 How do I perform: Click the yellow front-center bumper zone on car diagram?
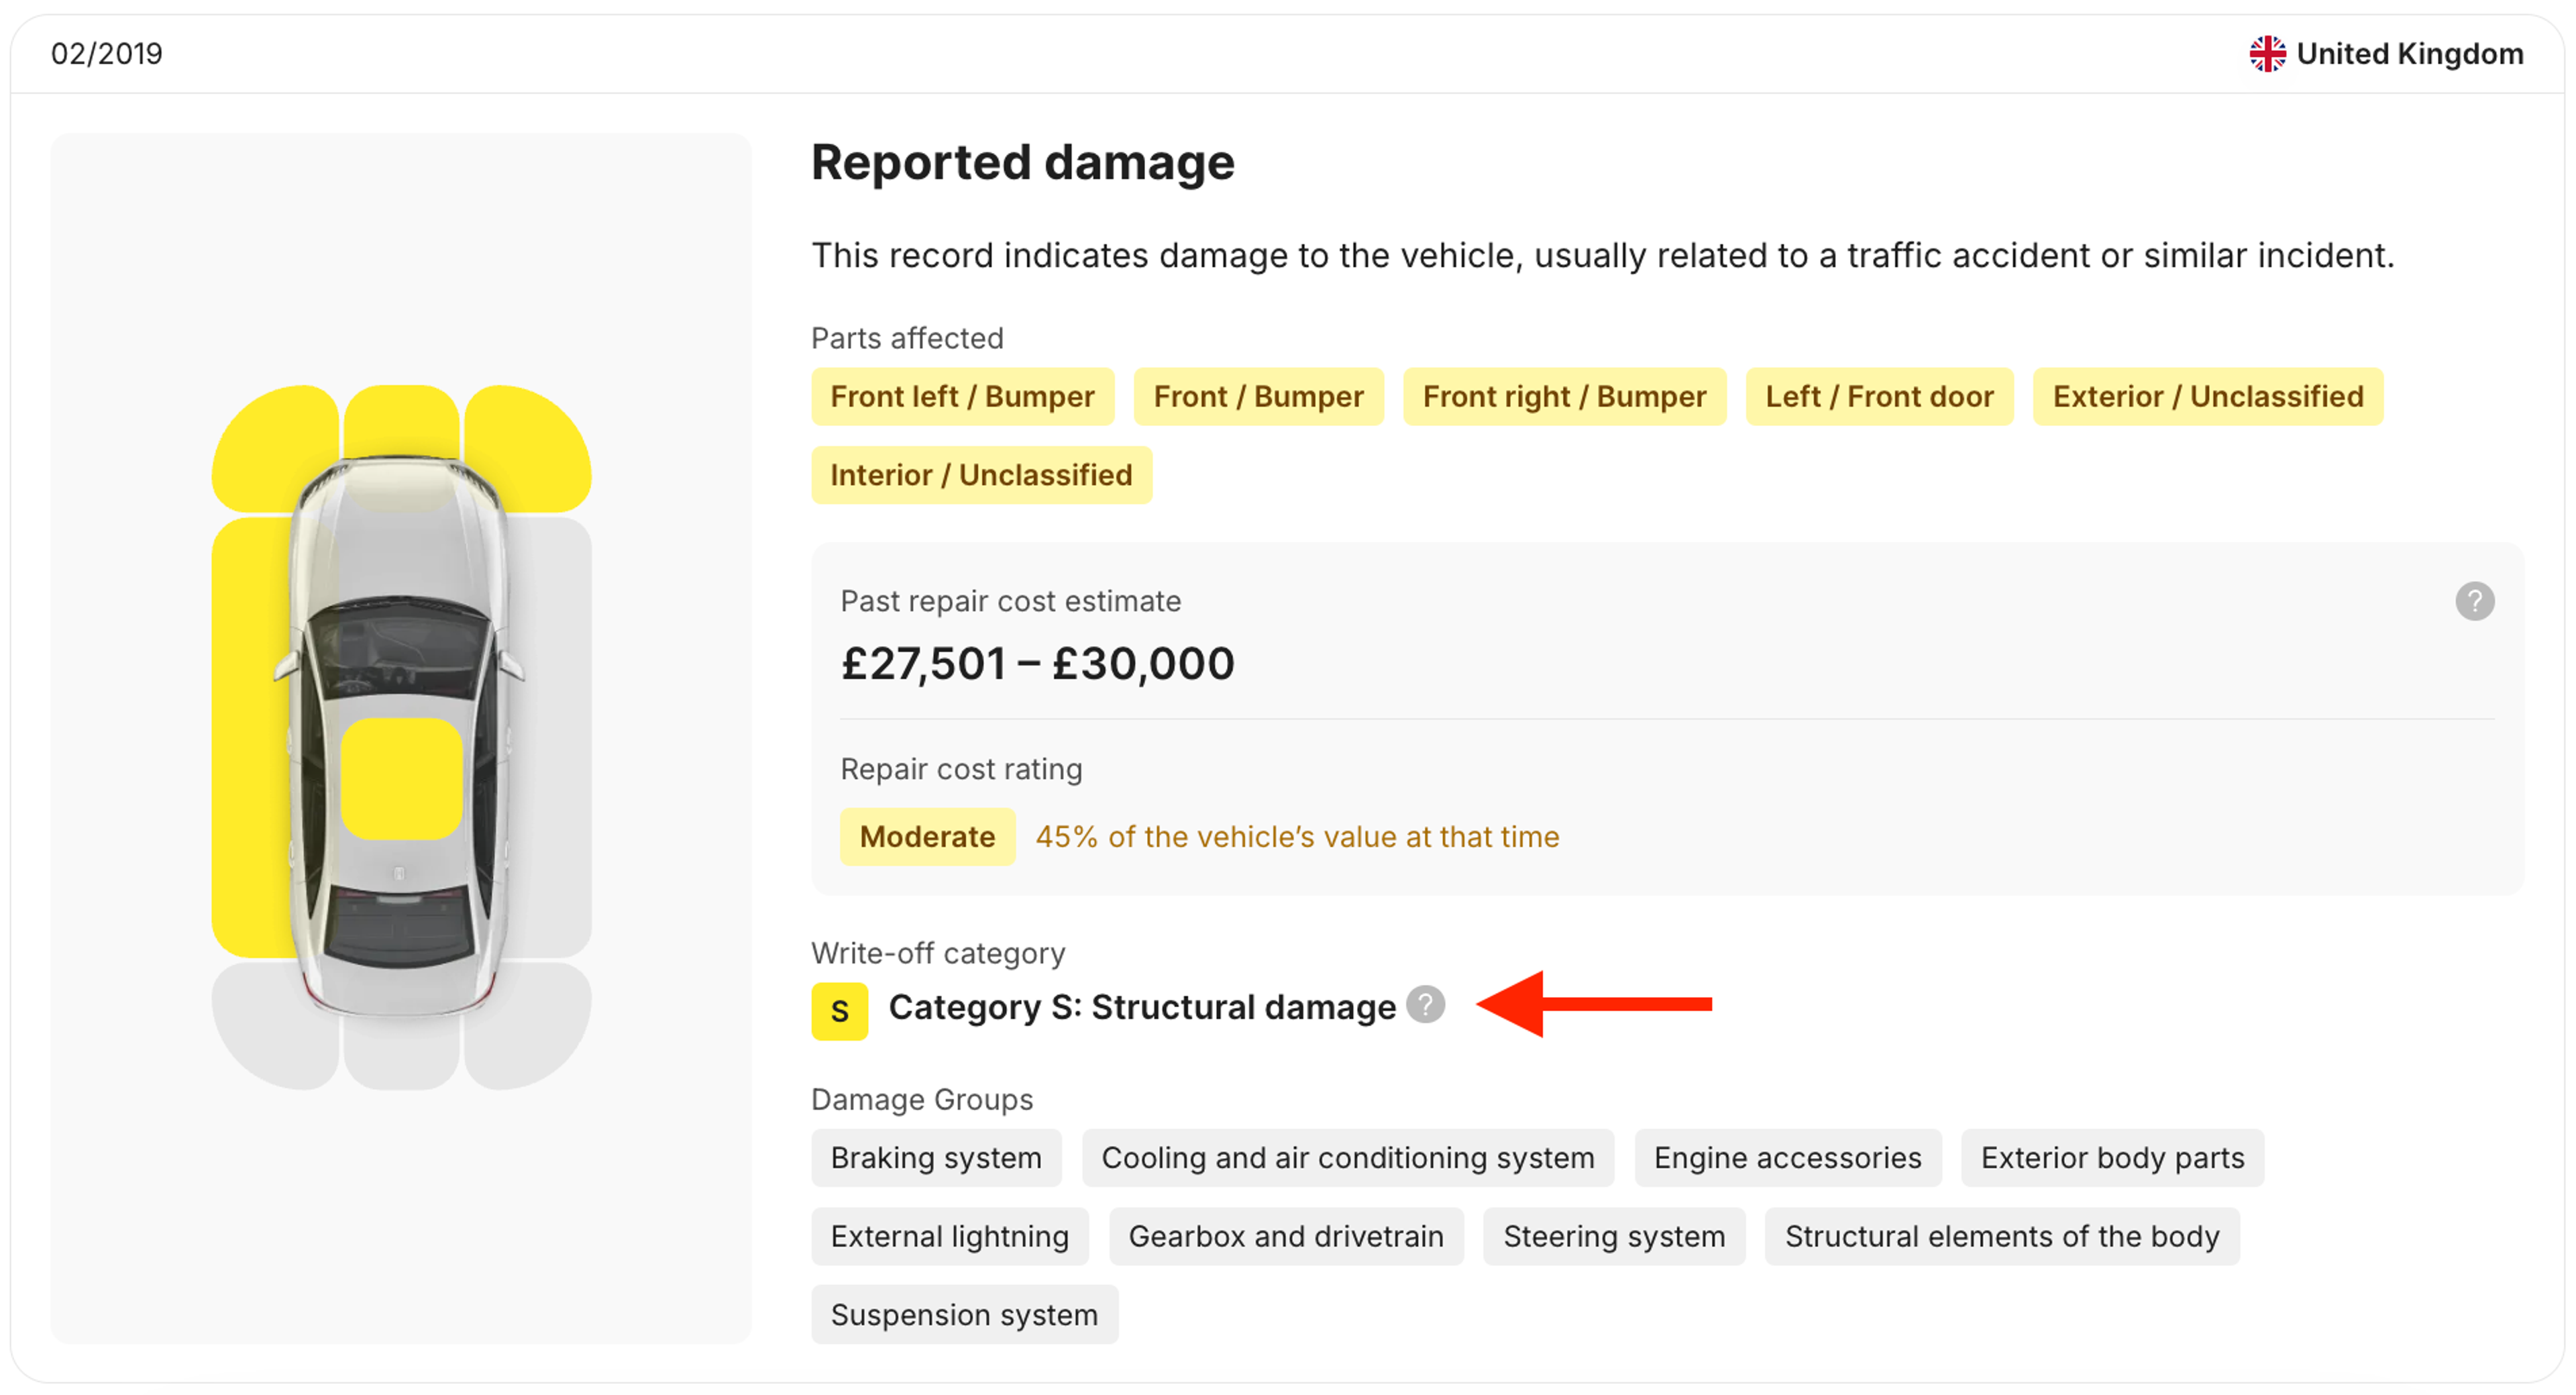click(x=401, y=420)
